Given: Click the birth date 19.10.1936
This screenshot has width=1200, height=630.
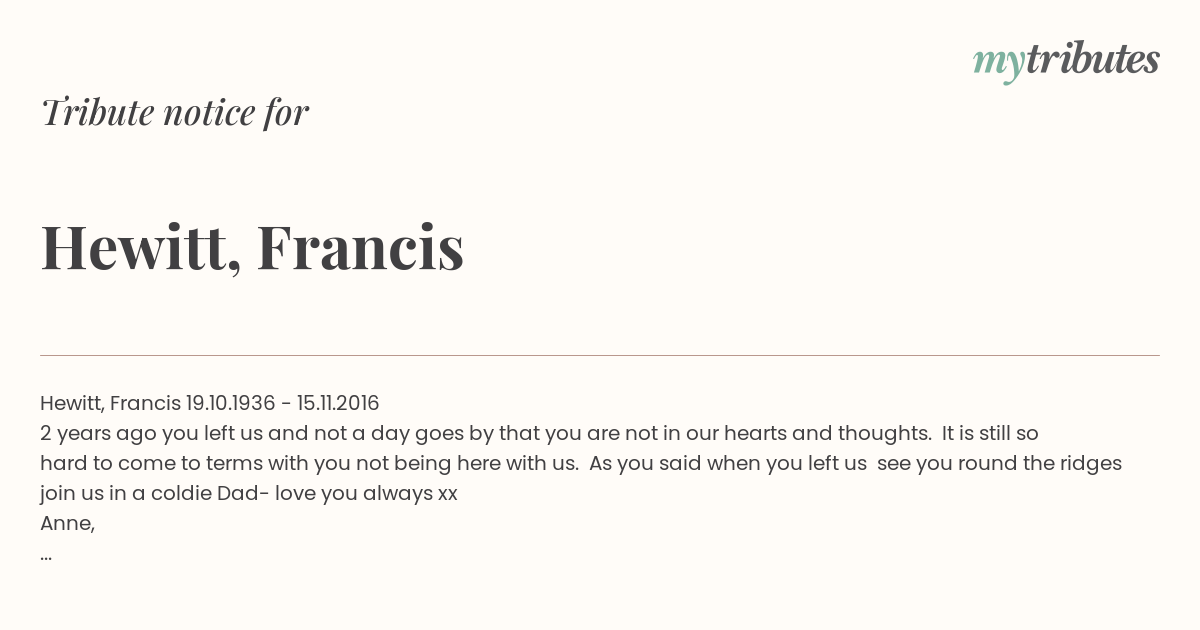Looking at the screenshot, I should point(230,403).
